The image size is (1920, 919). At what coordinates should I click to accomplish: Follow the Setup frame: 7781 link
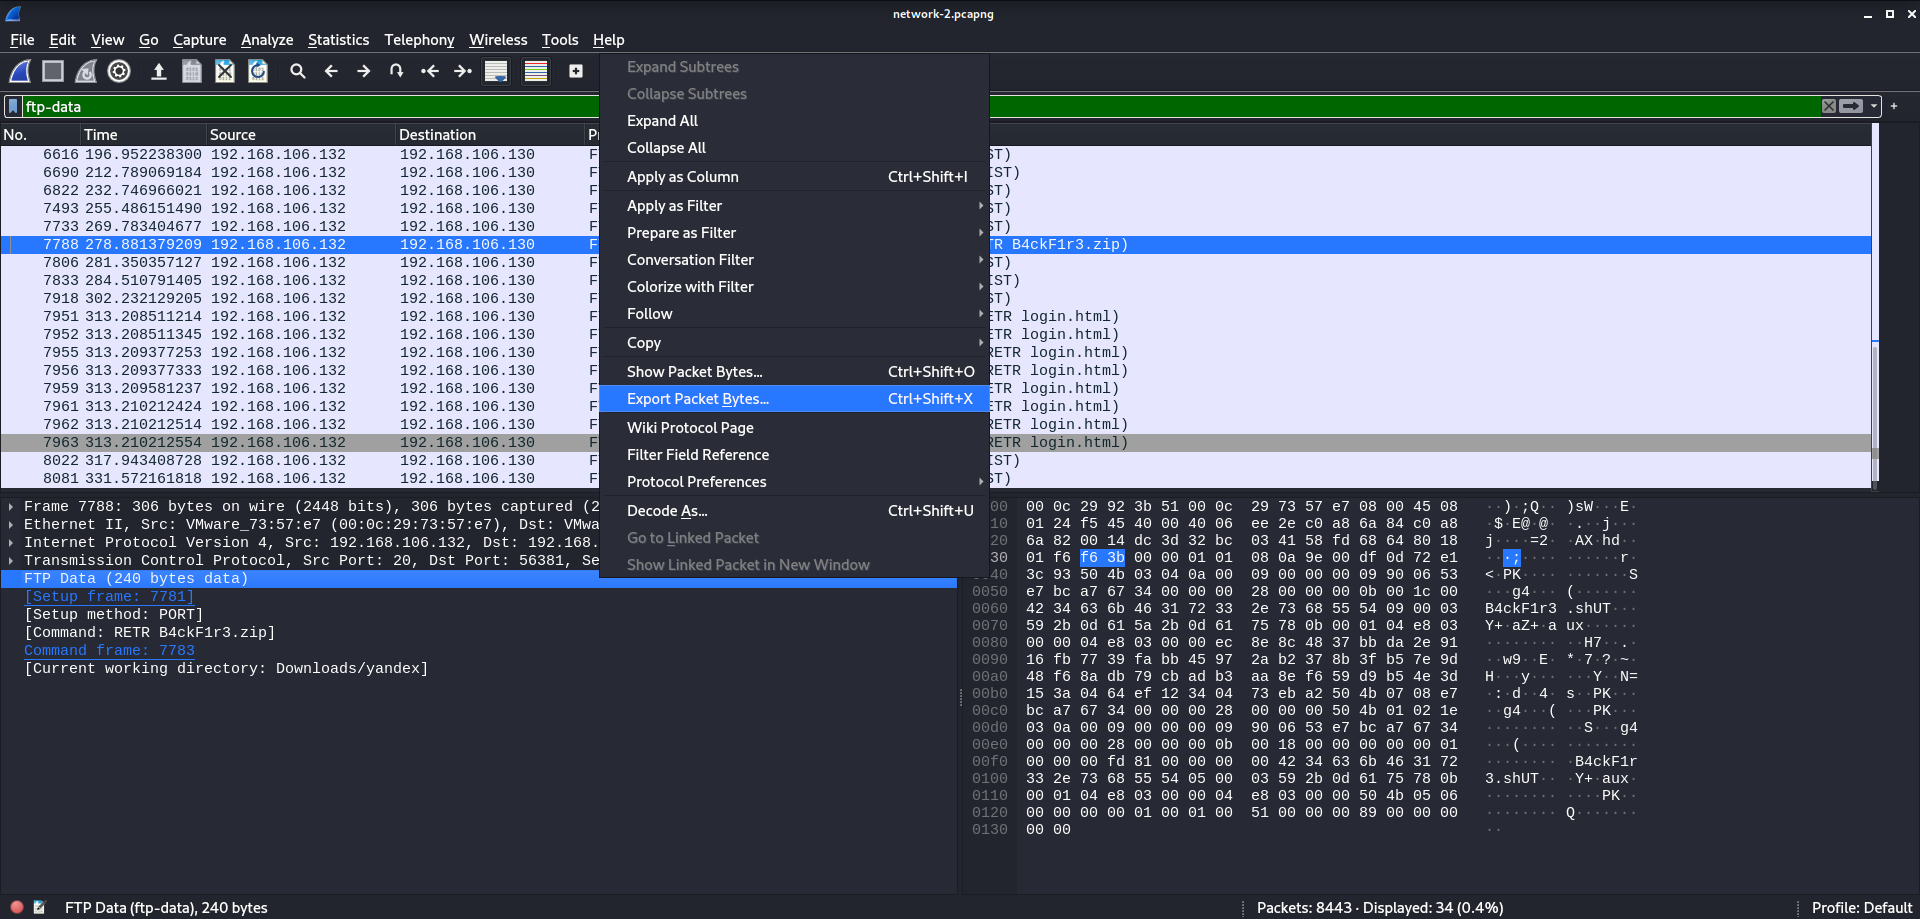click(109, 596)
